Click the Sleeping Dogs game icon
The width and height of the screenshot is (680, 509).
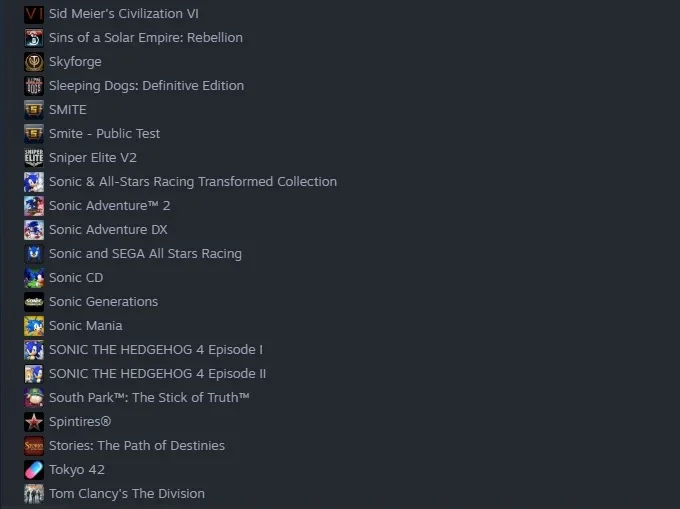pyautogui.click(x=34, y=86)
